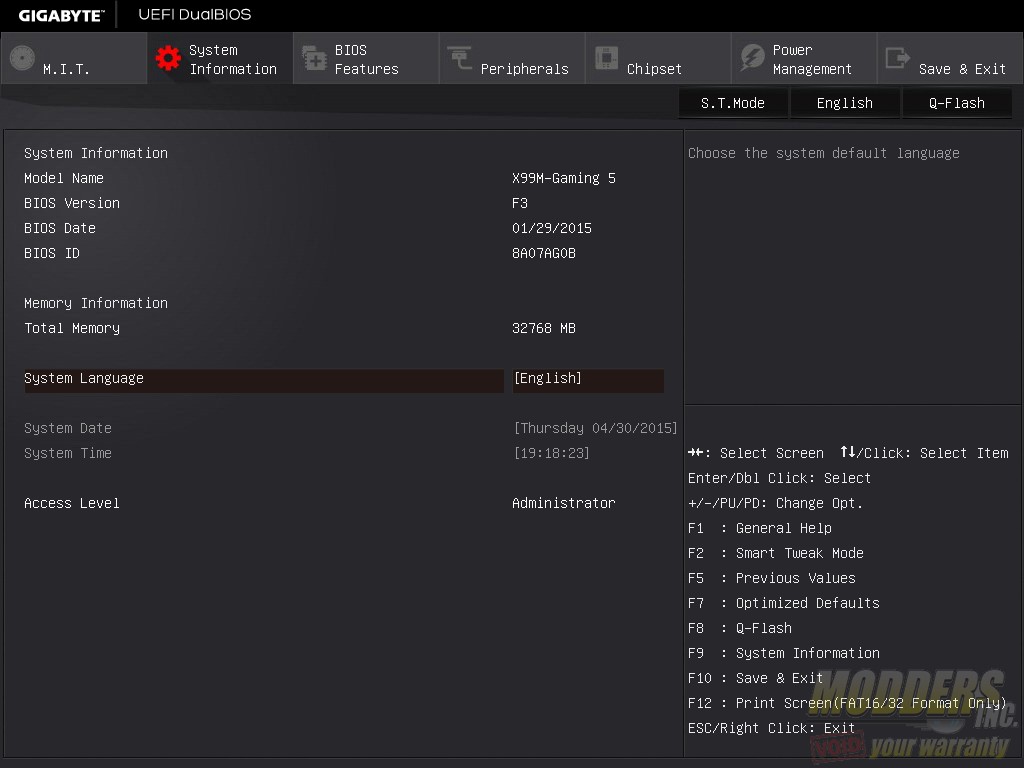Open the Save & Exit tab
1024x768 pixels.
tap(950, 59)
